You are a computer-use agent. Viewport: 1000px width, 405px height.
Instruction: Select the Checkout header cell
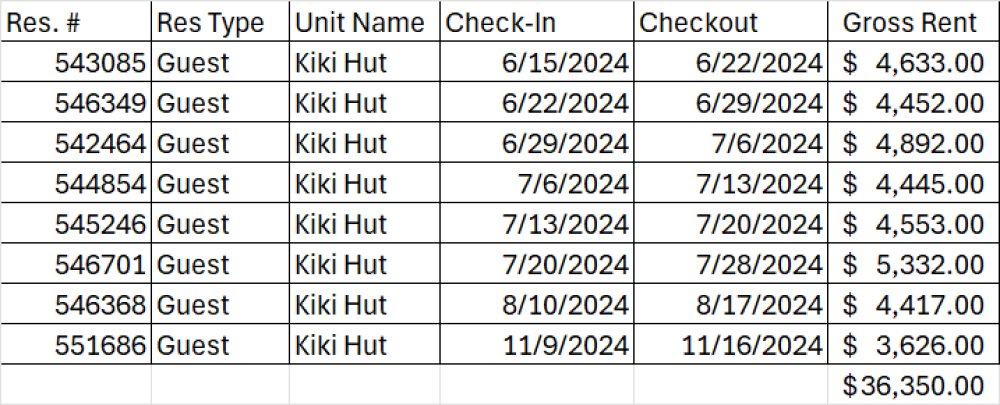731,22
